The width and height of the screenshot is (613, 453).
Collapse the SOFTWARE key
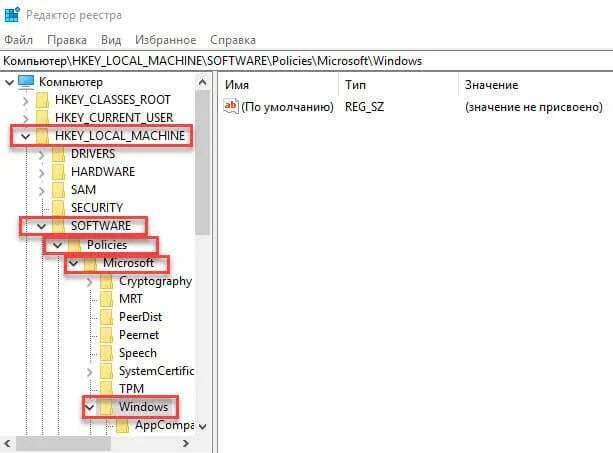click(41, 226)
